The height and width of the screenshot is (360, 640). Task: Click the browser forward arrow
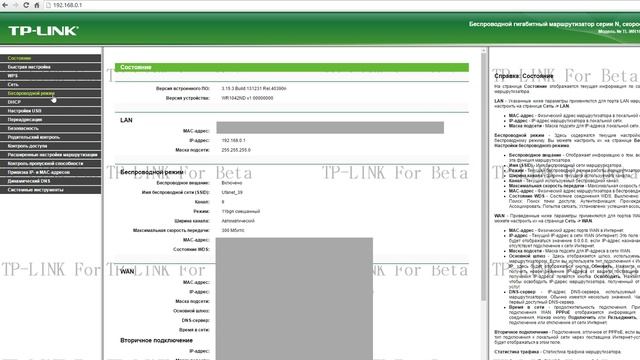coord(16,5)
